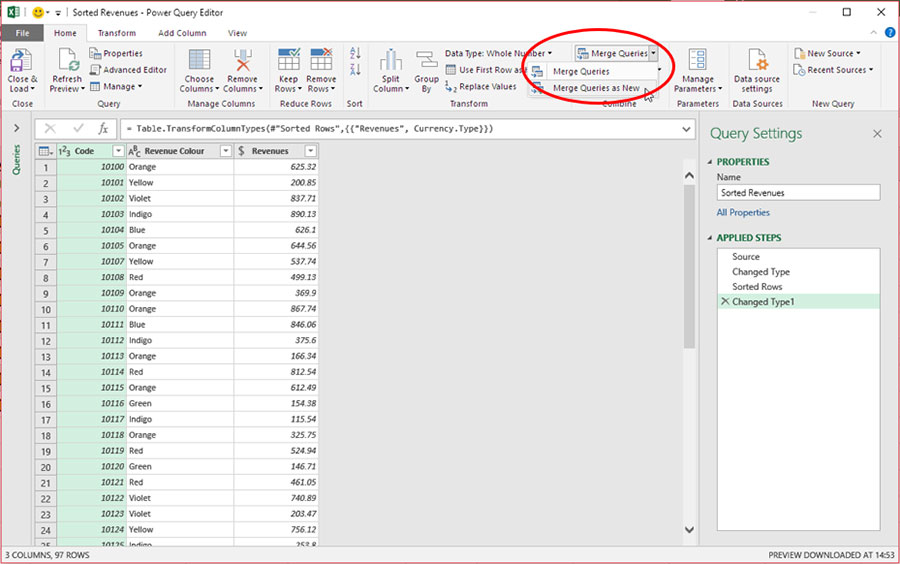Click the vertical scrollbar down arrow
The height and width of the screenshot is (564, 900).
[689, 530]
